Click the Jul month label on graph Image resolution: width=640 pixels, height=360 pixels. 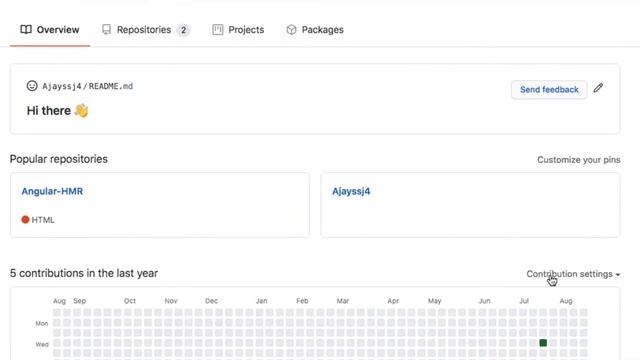(524, 301)
